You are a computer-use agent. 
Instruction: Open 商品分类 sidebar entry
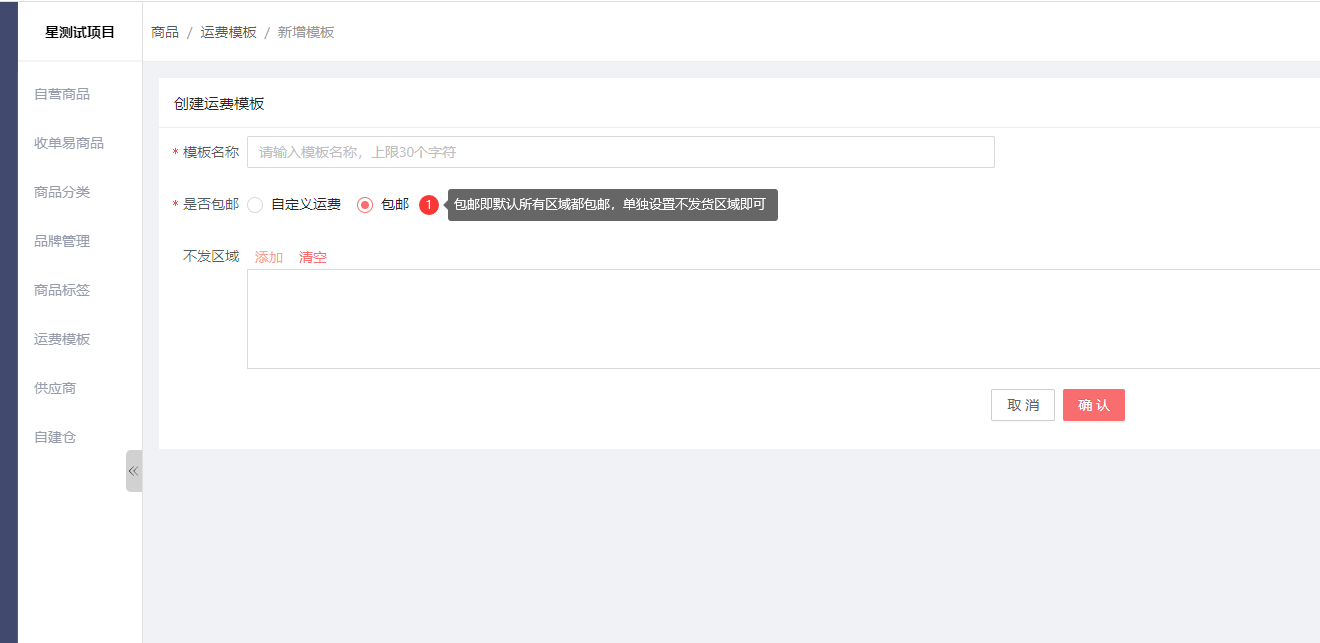point(62,192)
